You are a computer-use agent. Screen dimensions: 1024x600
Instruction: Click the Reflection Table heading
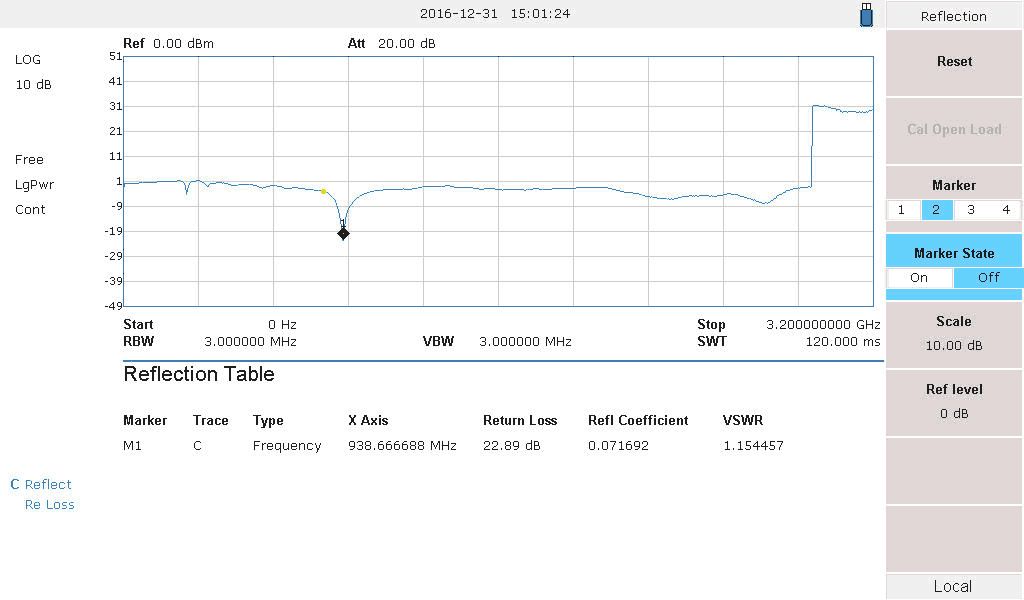pos(199,374)
